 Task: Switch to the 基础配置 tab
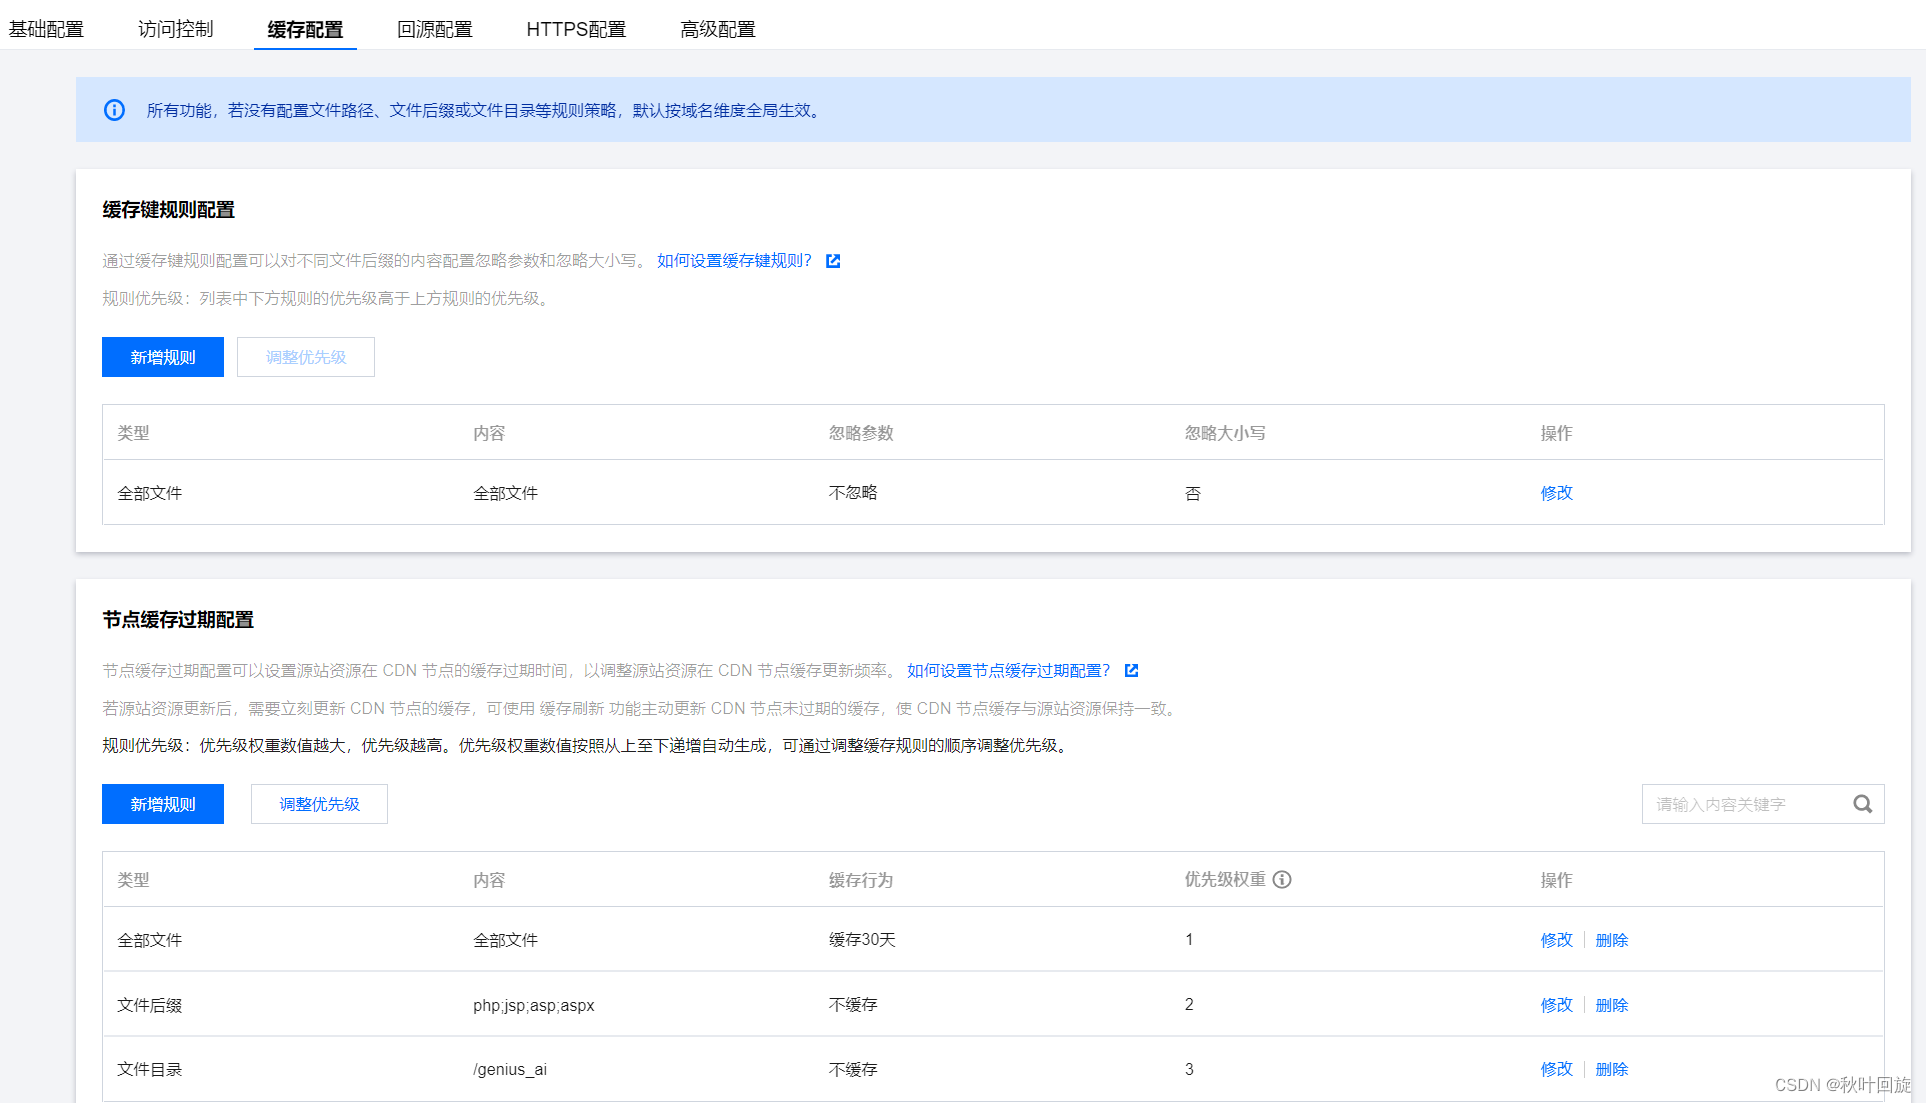click(x=47, y=28)
